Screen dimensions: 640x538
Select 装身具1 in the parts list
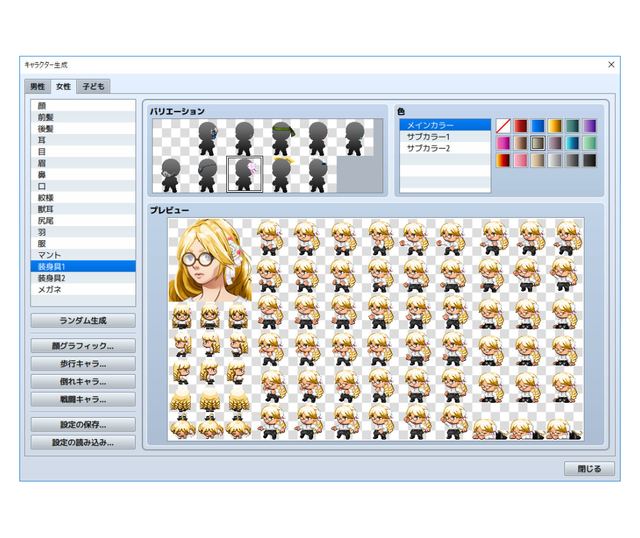tap(83, 267)
